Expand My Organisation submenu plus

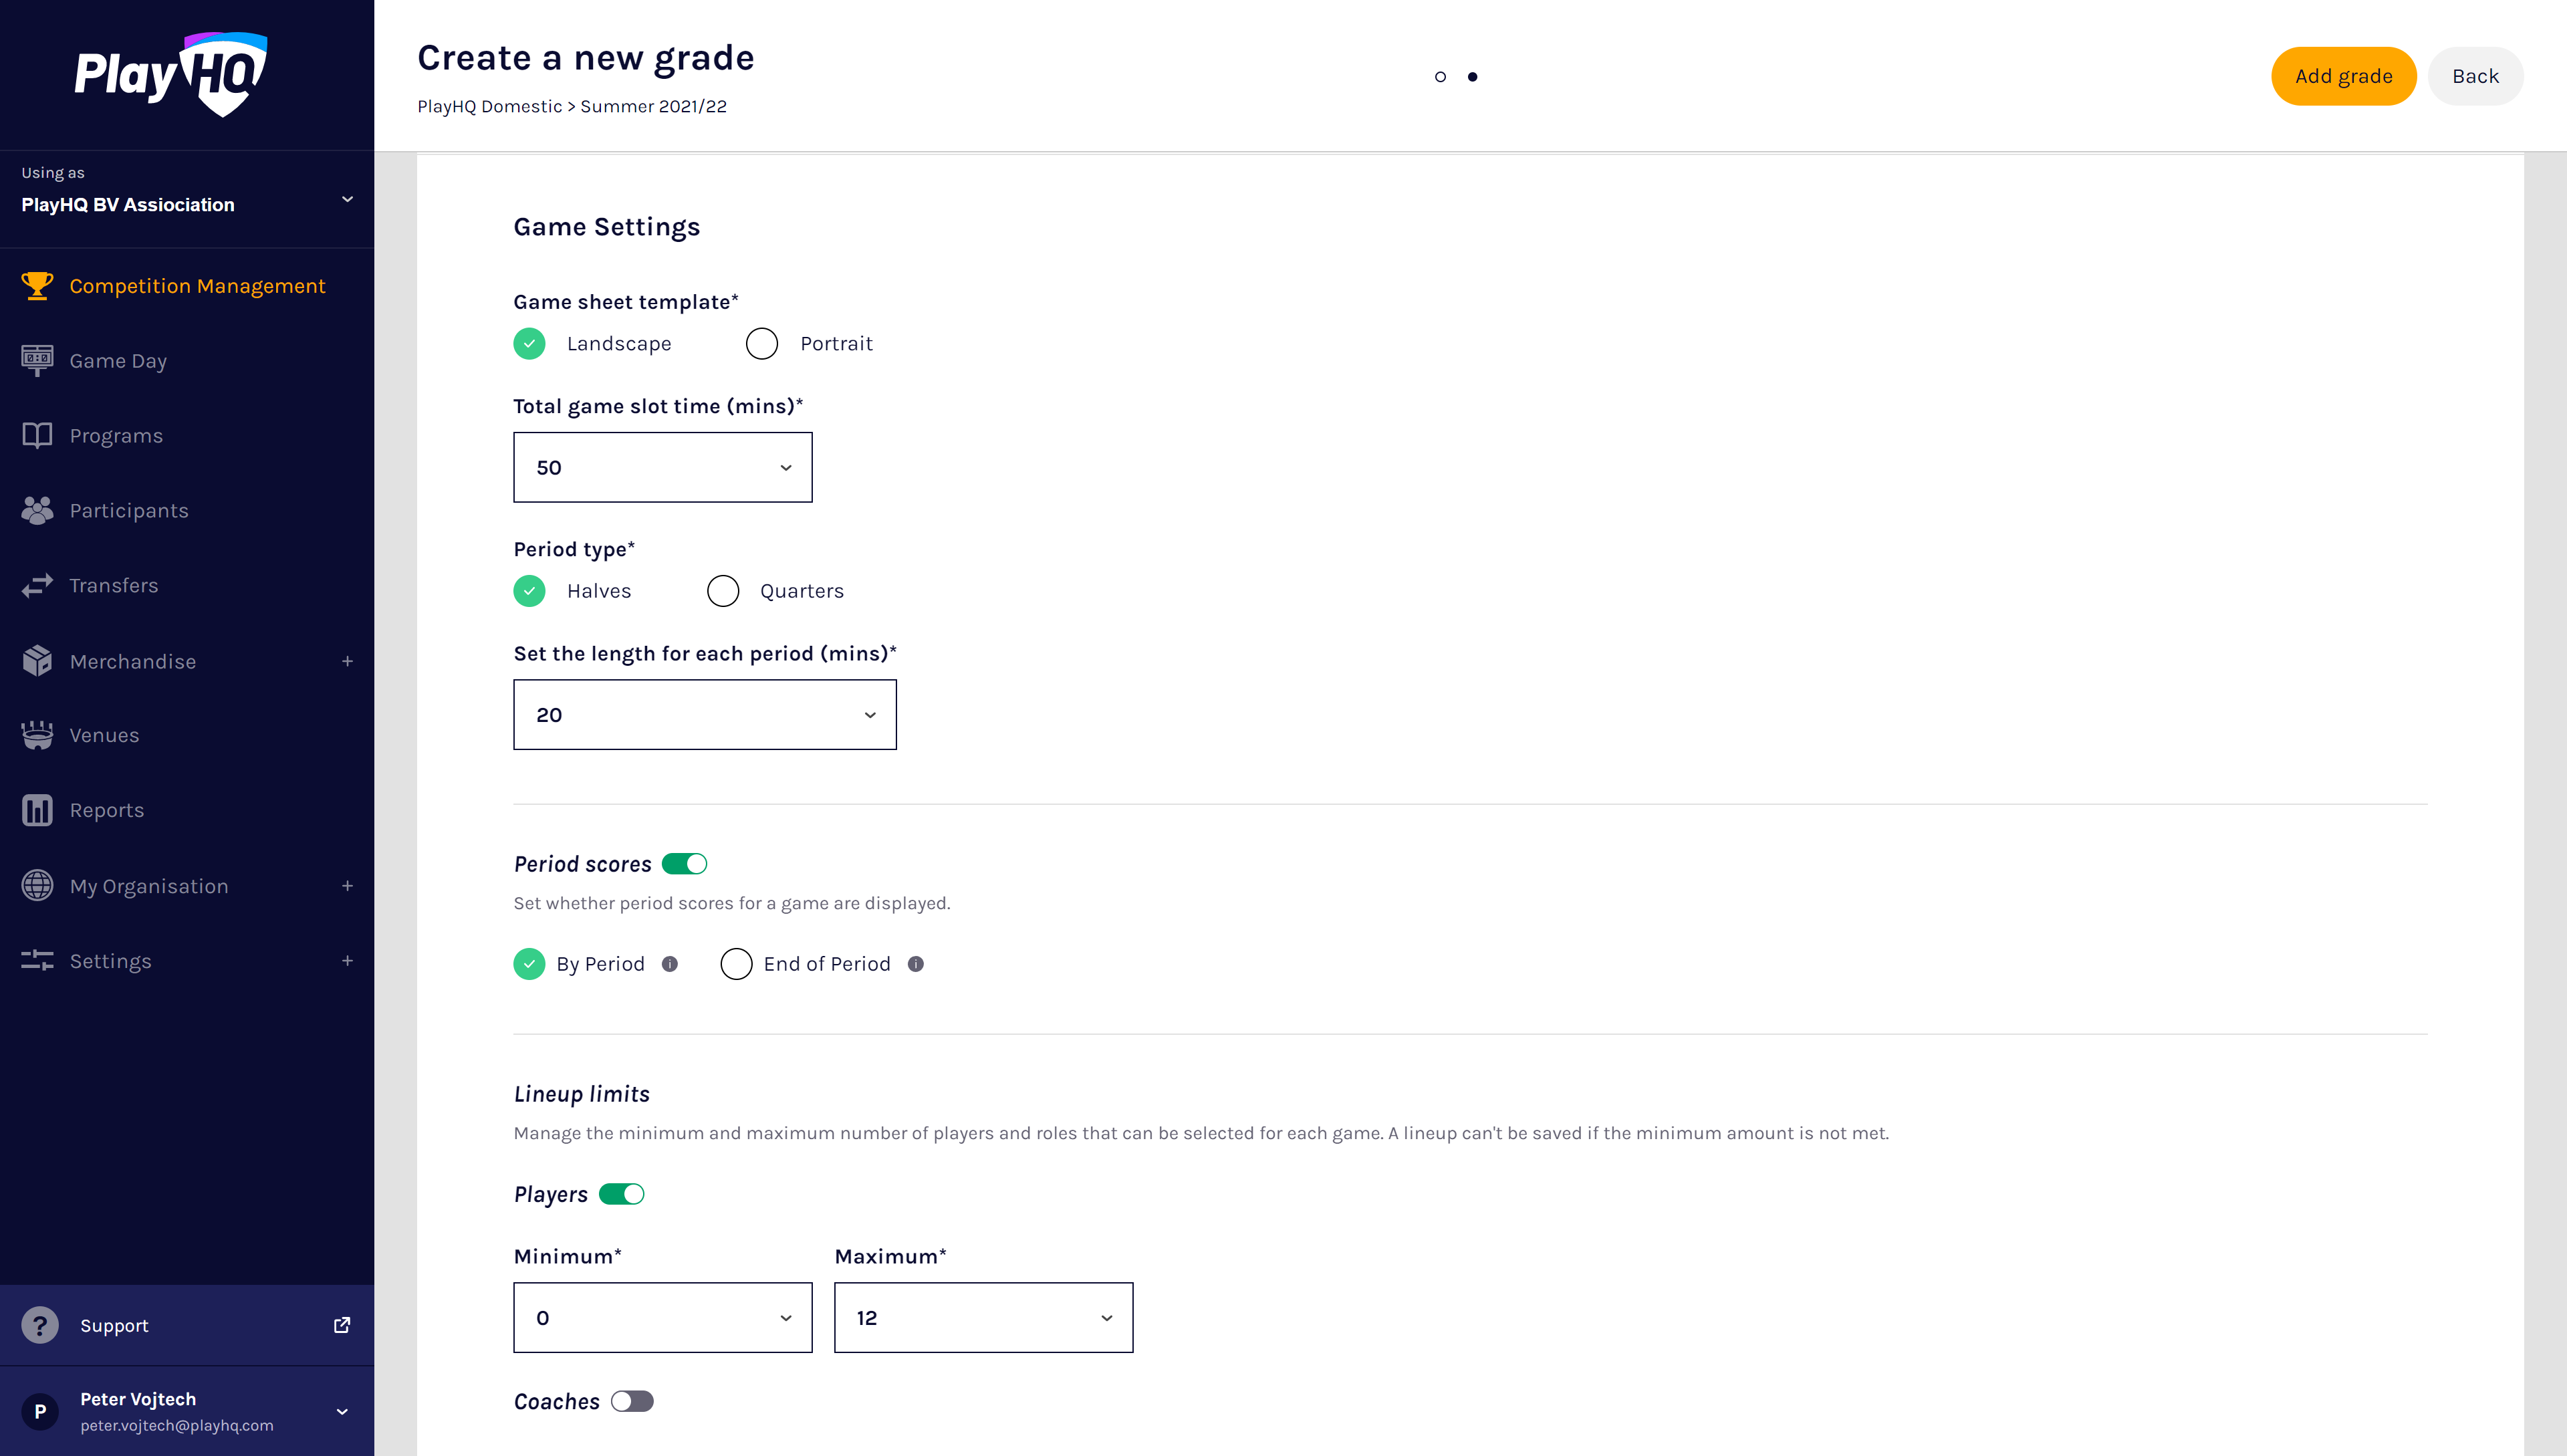(x=347, y=886)
